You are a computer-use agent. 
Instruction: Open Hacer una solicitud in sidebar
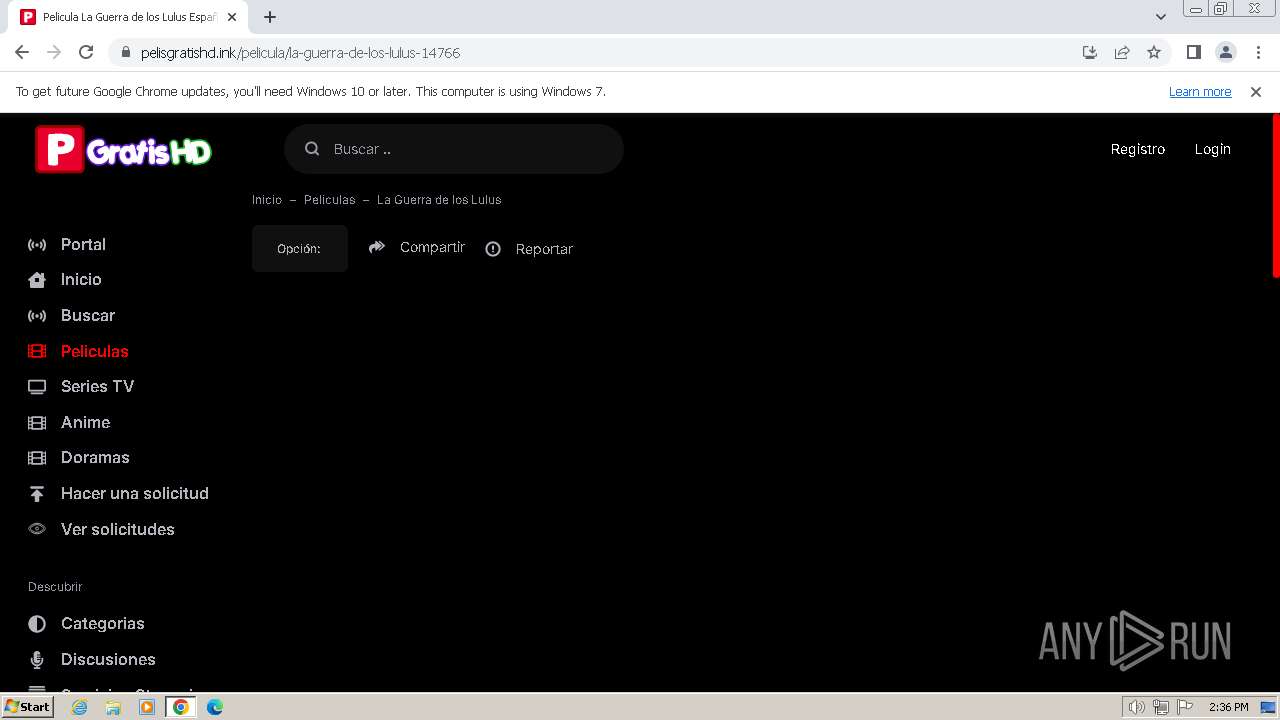135,494
